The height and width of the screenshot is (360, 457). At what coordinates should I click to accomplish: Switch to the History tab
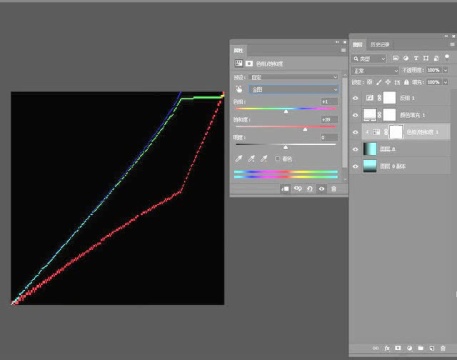tap(380, 44)
